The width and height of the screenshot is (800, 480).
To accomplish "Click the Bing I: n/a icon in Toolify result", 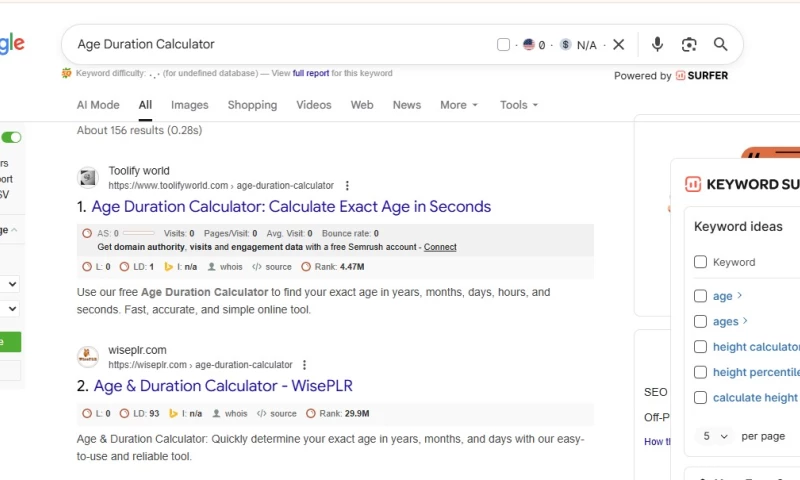I will coord(168,267).
